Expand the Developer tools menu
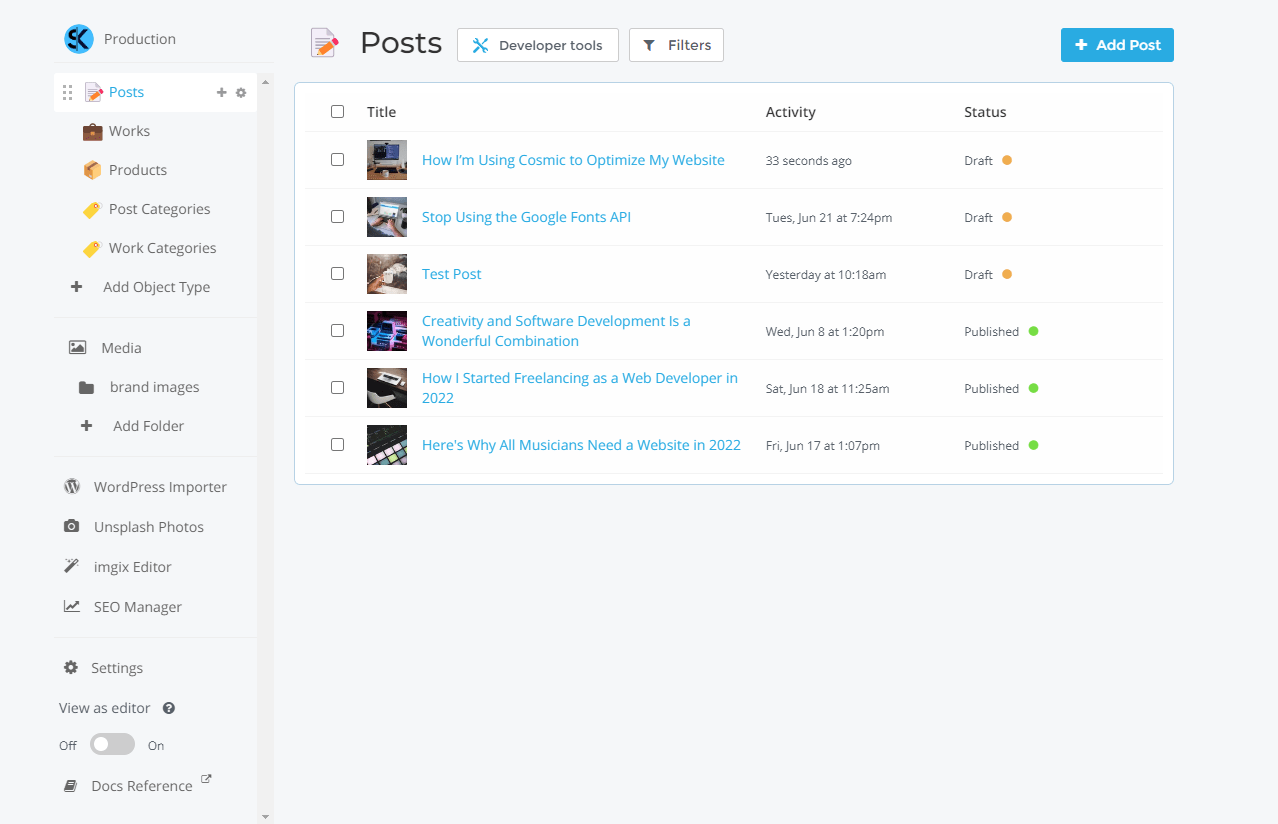The width and height of the screenshot is (1278, 824). 538,45
